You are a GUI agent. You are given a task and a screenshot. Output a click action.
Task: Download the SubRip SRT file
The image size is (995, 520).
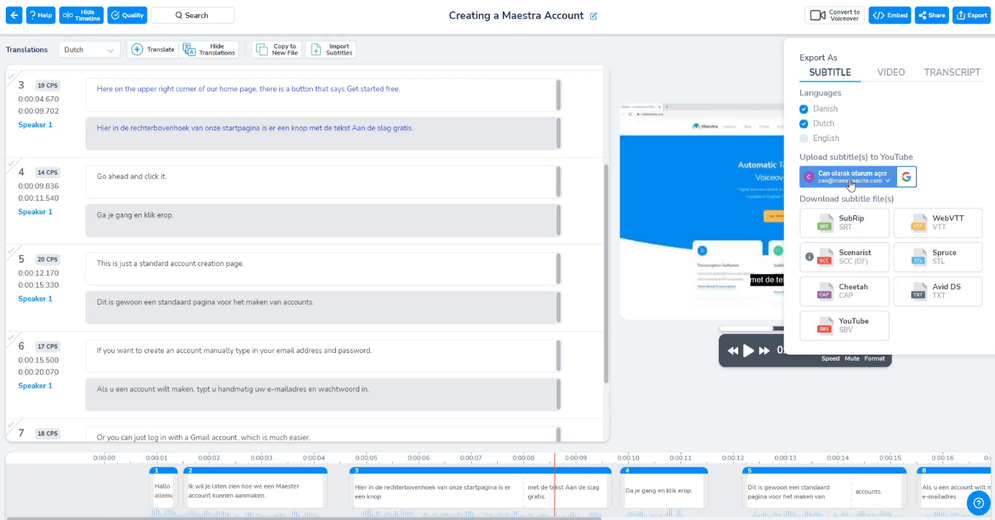844,222
